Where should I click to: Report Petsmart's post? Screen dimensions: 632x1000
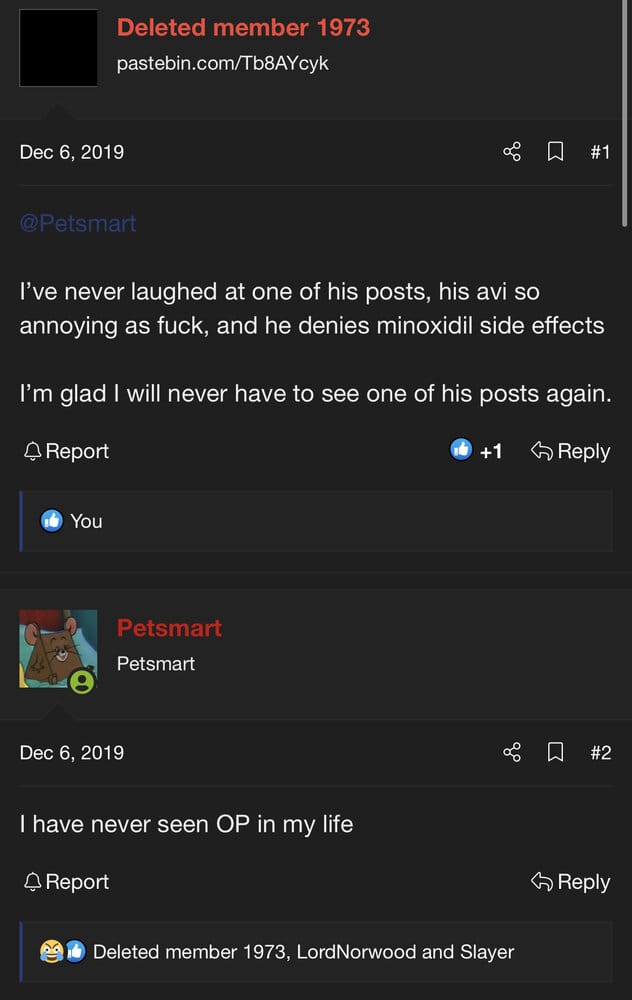[66, 881]
